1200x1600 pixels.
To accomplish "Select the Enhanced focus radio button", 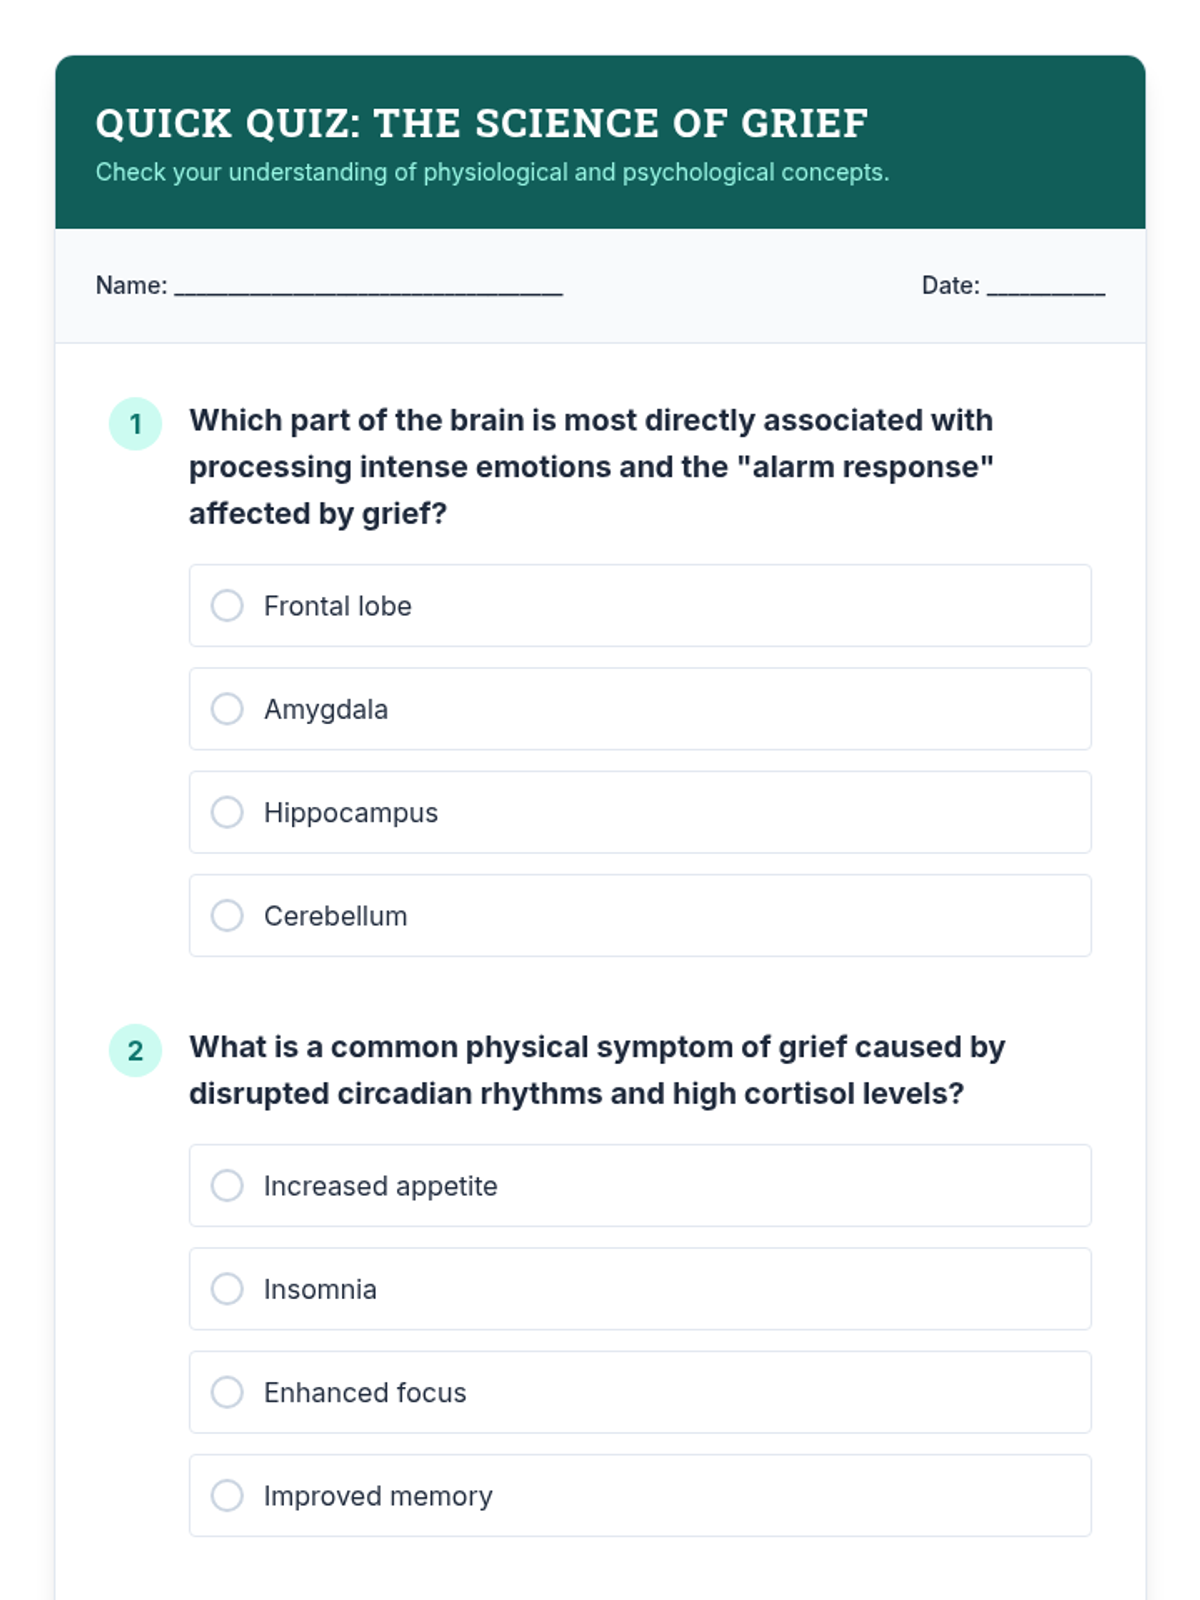I will [x=227, y=1392].
